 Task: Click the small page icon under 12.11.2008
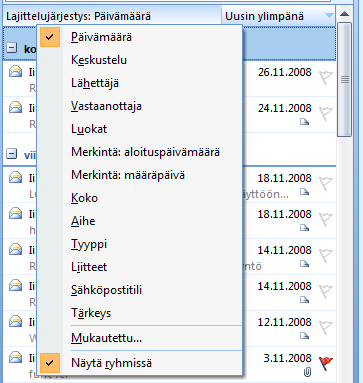pyautogui.click(x=304, y=336)
